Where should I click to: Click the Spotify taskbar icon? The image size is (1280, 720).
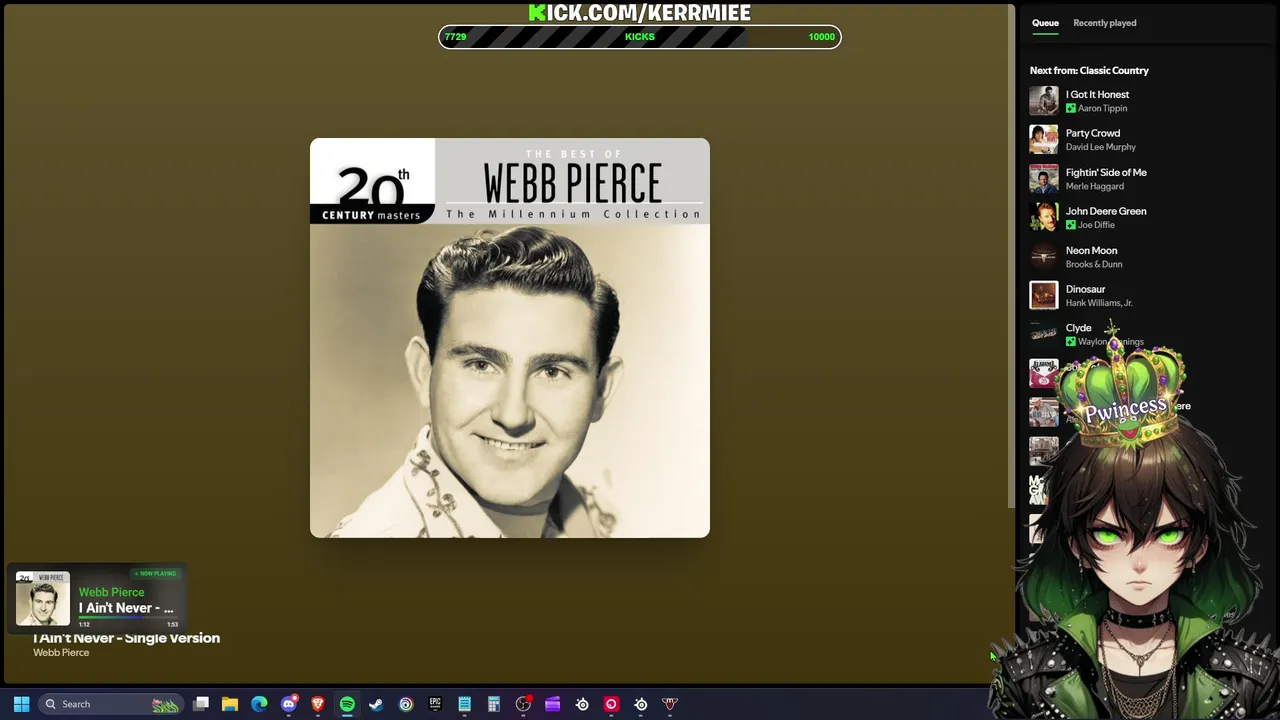[347, 704]
